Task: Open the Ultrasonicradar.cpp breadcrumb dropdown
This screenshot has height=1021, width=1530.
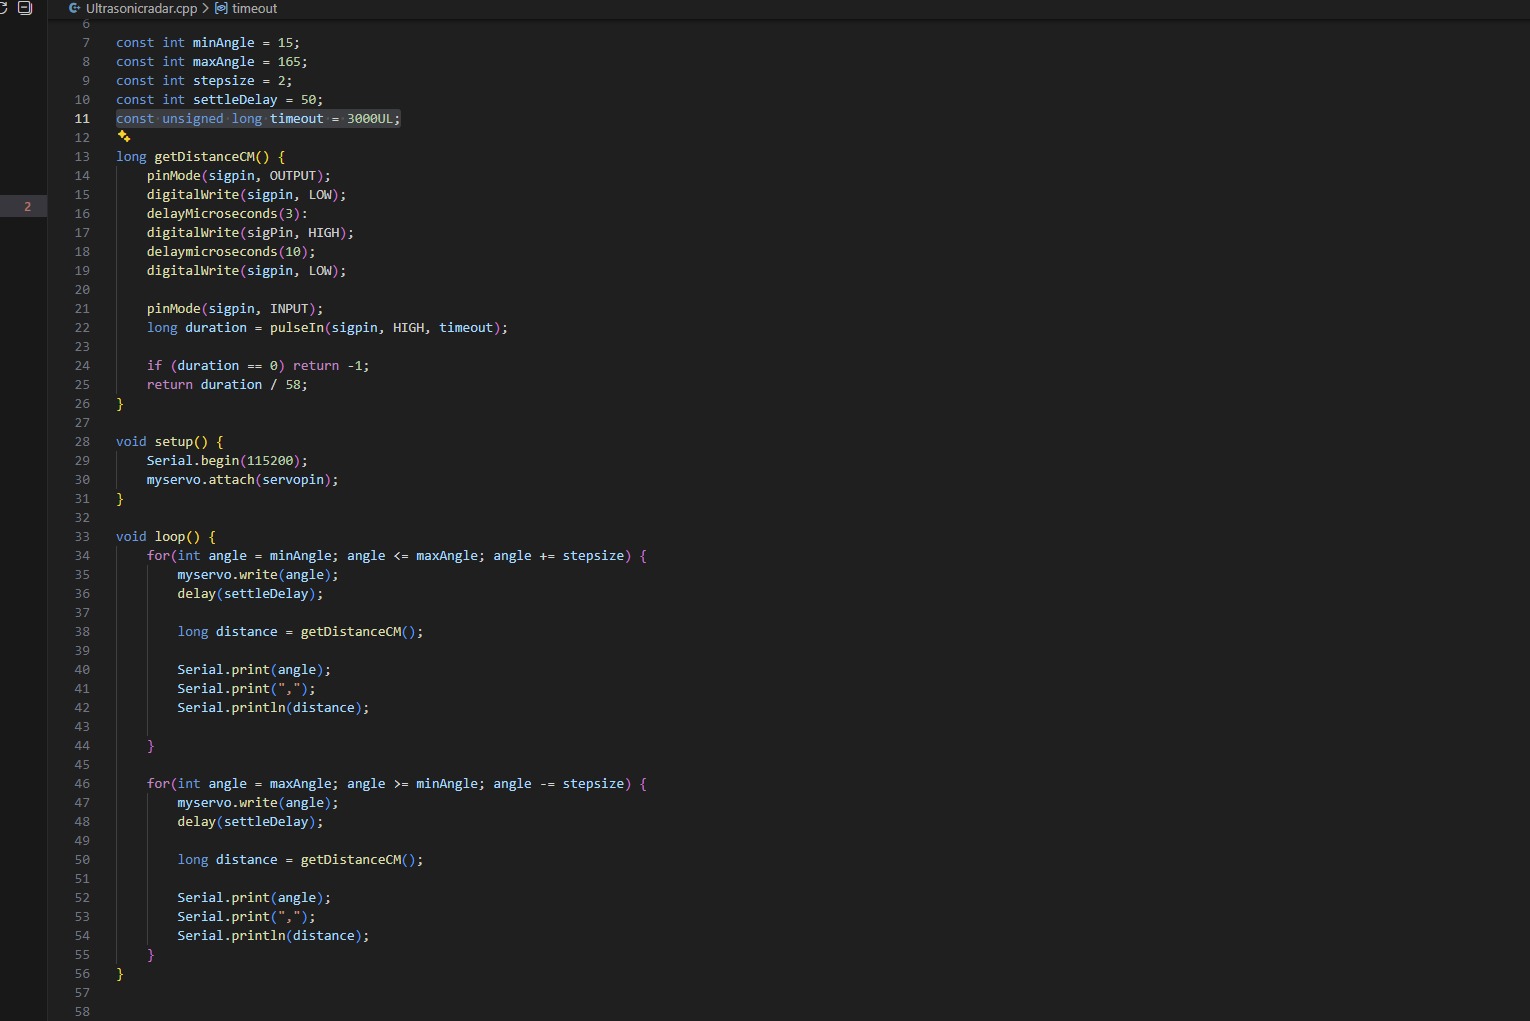Action: (141, 8)
